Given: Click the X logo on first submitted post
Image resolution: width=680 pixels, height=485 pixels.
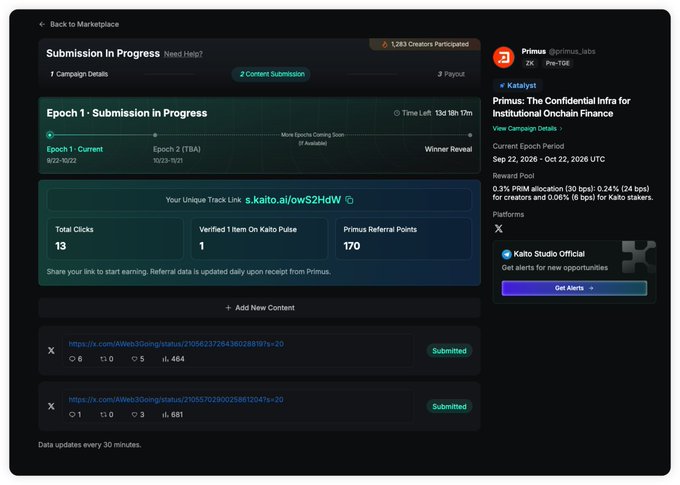Looking at the screenshot, I should tap(51, 351).
